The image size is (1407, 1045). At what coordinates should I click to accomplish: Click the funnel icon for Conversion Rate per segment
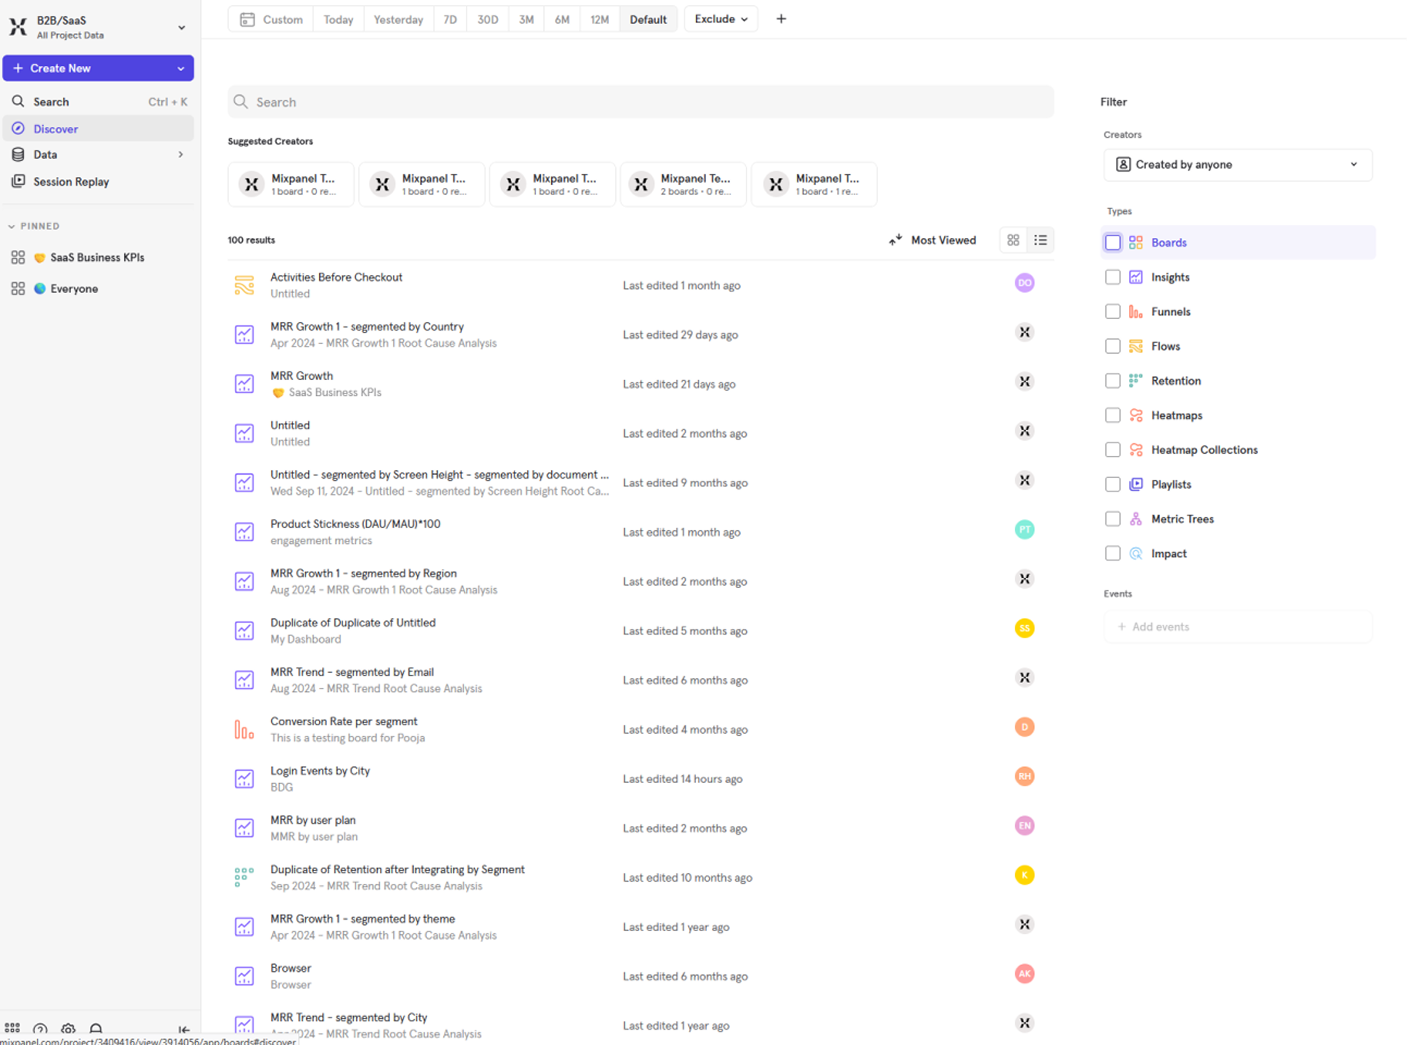click(x=244, y=730)
